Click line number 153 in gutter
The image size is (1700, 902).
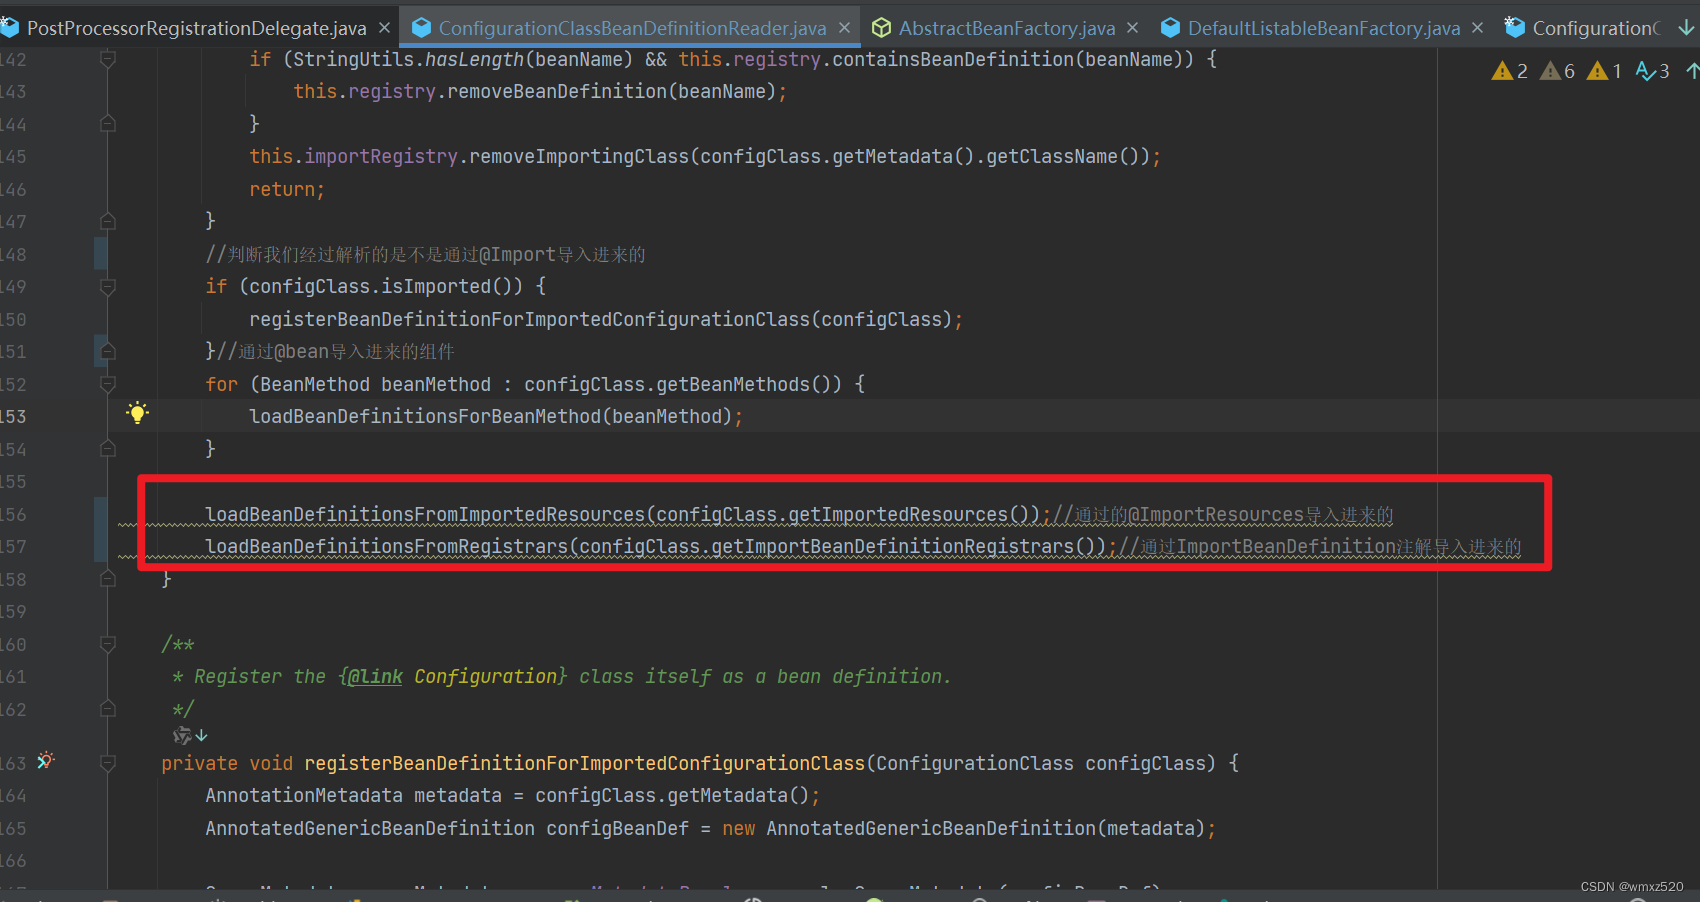[x=14, y=416]
